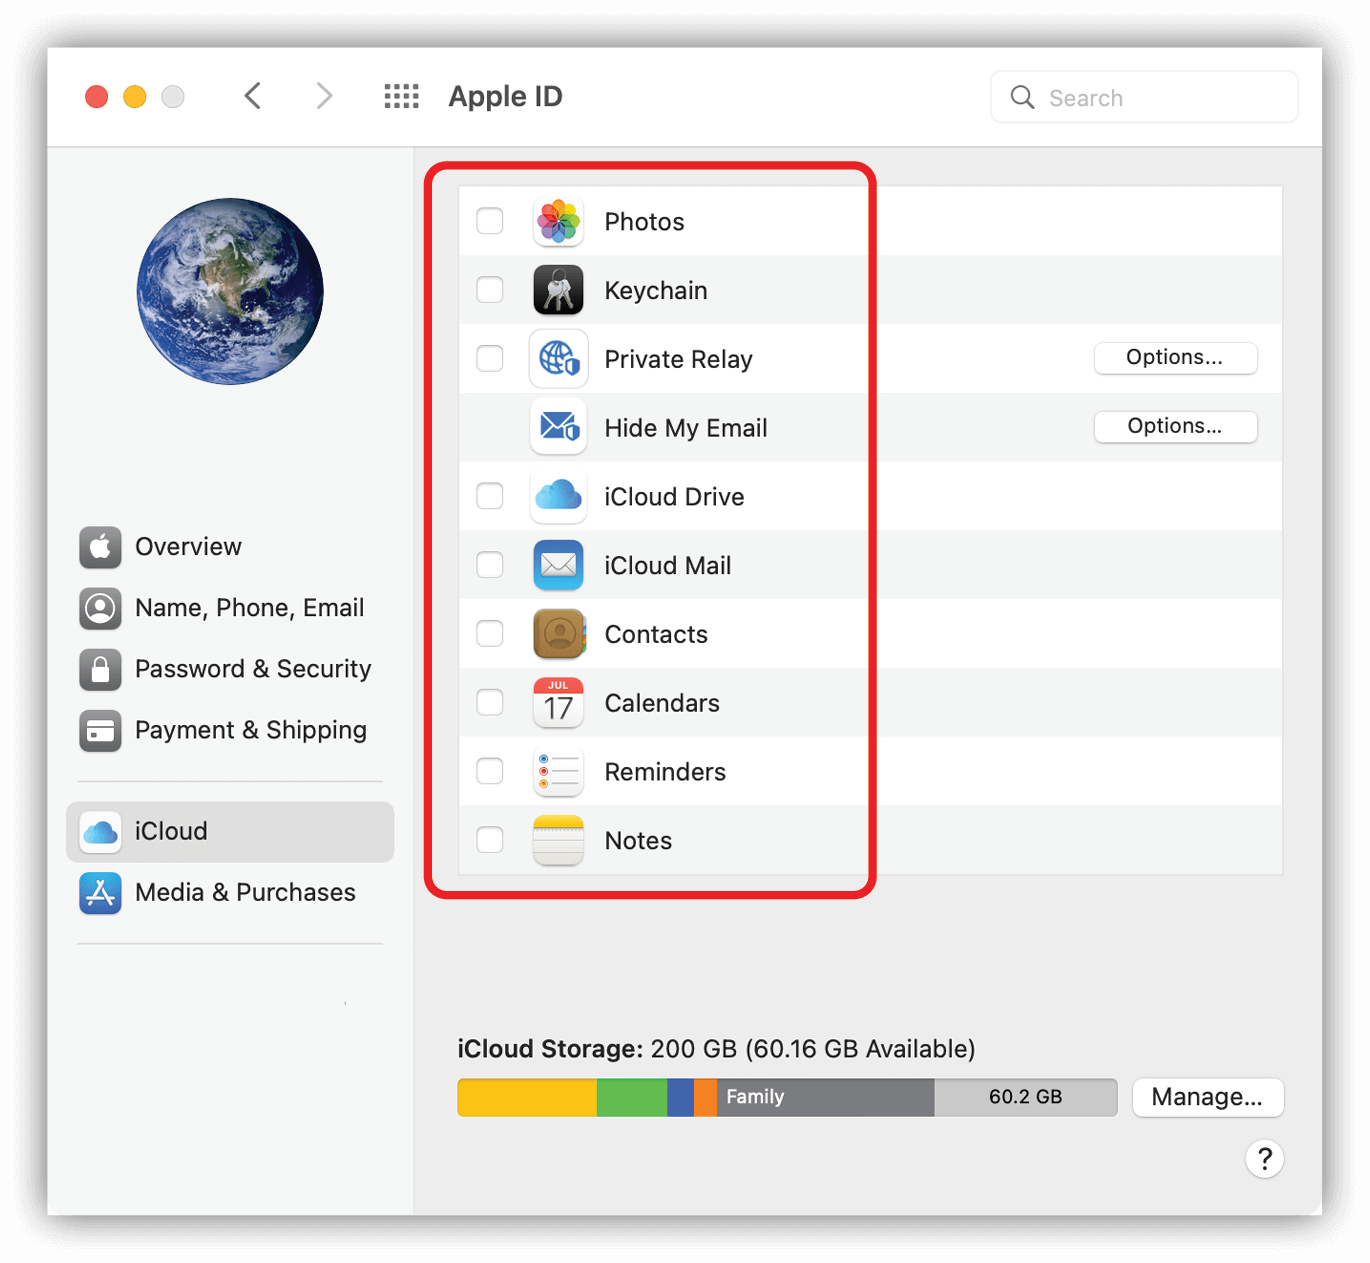Click the Earth profile picture
Viewport: 1370px width, 1263px height.
pyautogui.click(x=230, y=291)
